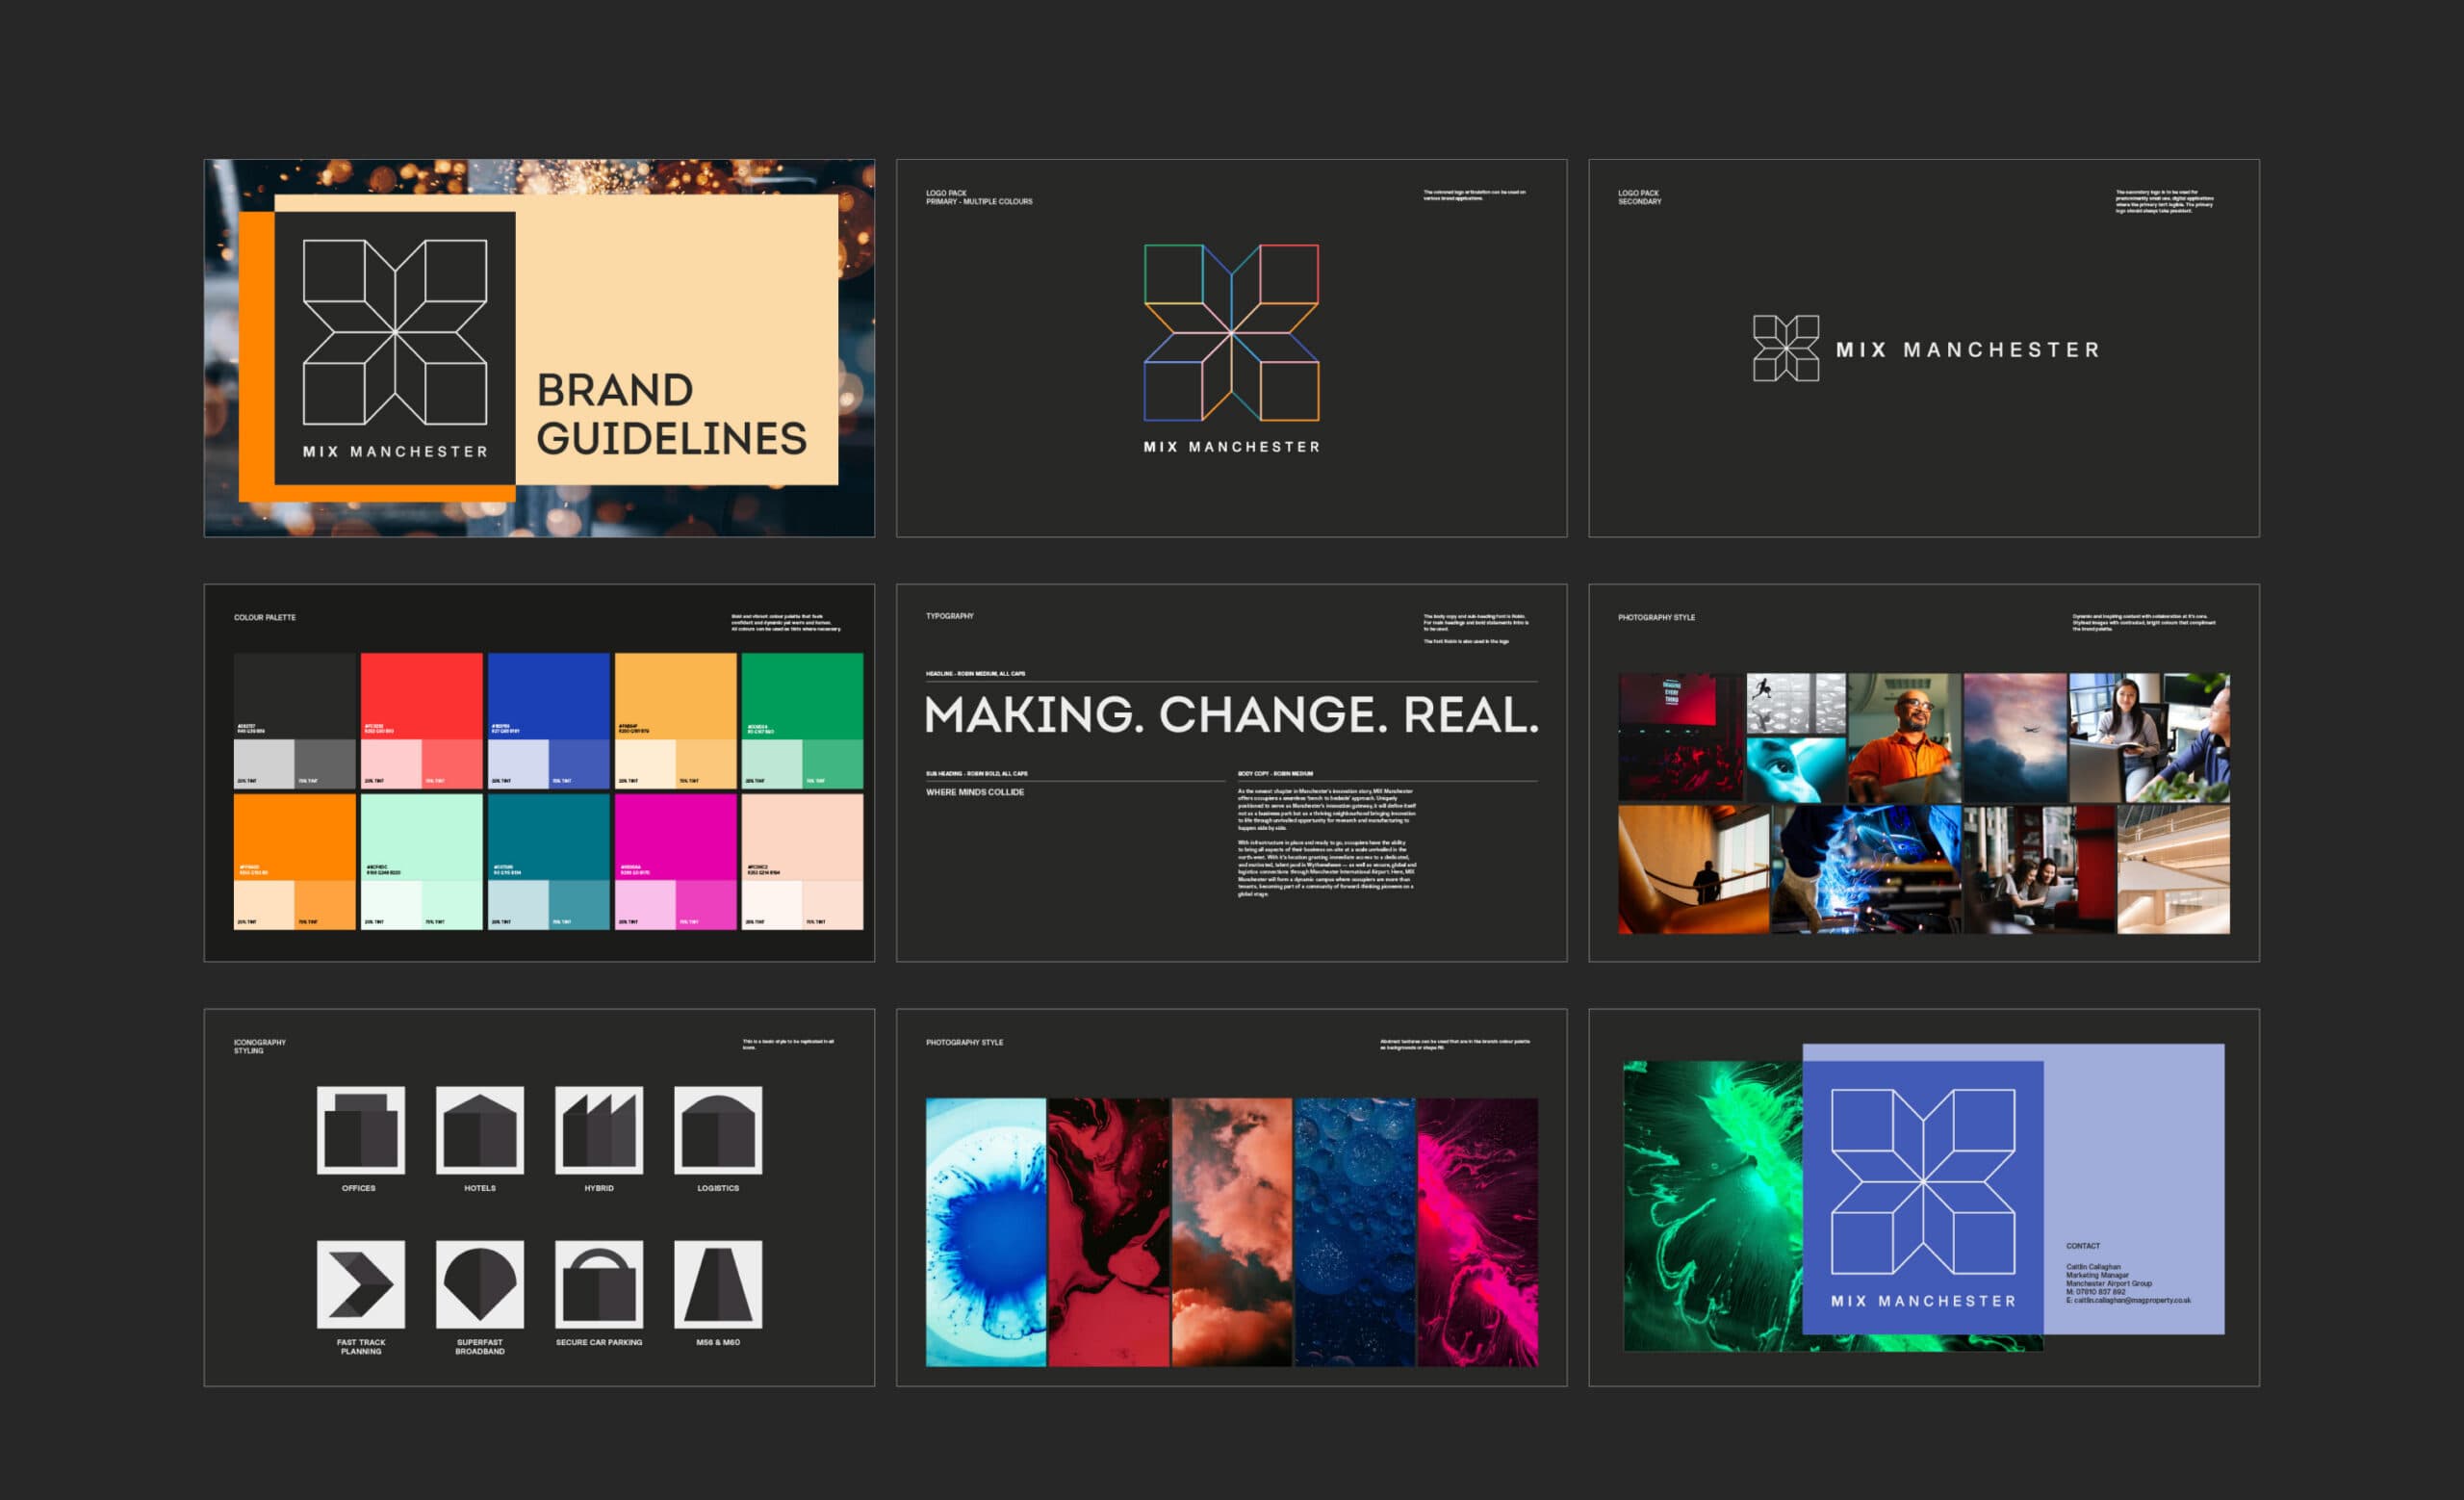2464x1500 pixels.
Task: Open the photo of man in orange shirt
Action: click(1904, 738)
